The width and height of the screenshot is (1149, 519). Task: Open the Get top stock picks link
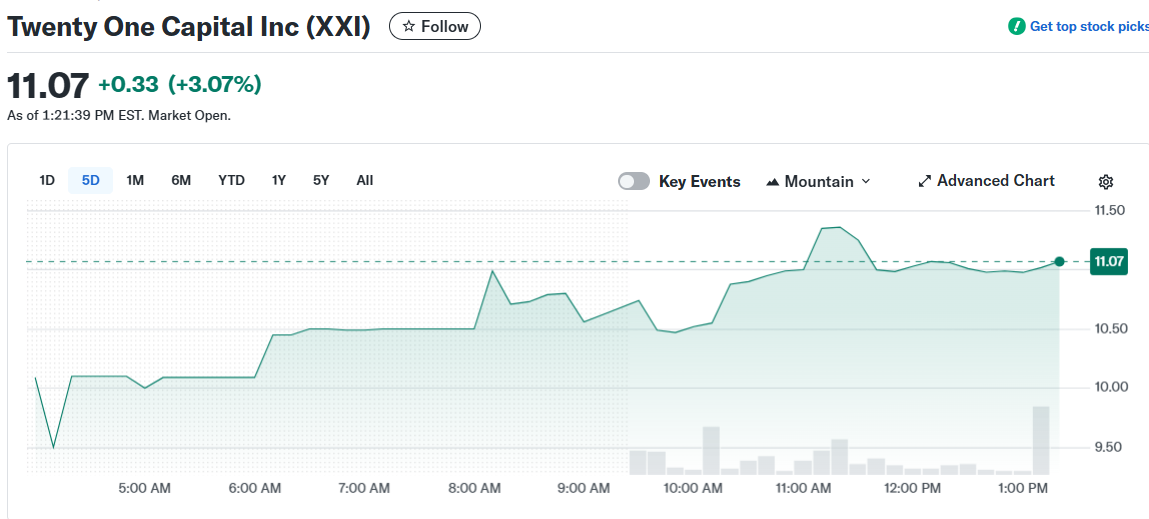pos(1088,27)
